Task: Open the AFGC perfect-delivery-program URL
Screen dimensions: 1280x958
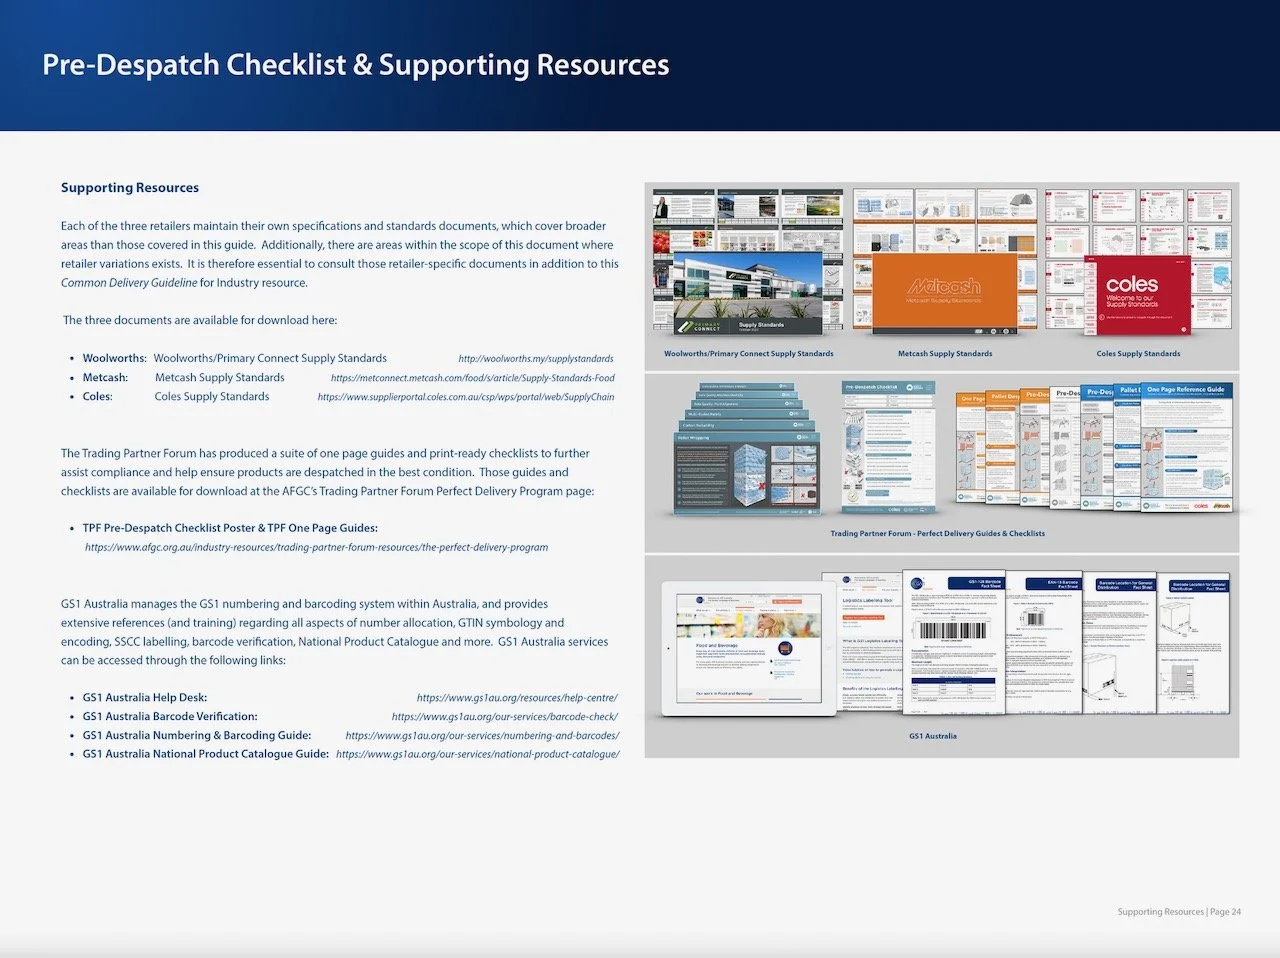Action: [316, 548]
